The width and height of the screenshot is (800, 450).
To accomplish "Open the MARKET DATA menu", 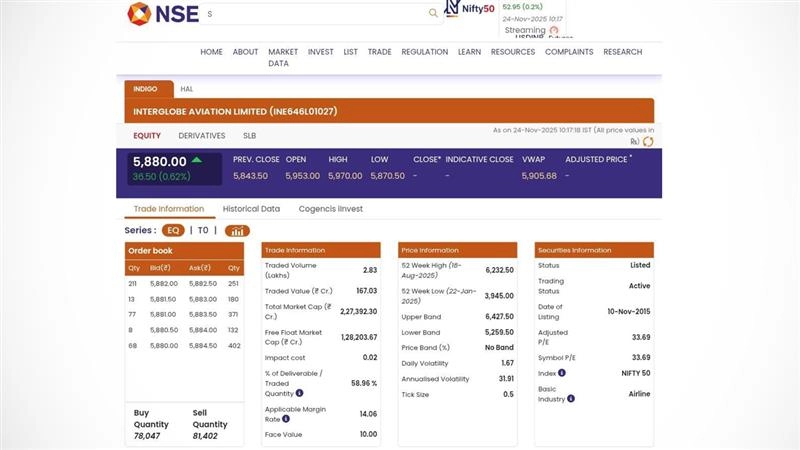I will [283, 57].
